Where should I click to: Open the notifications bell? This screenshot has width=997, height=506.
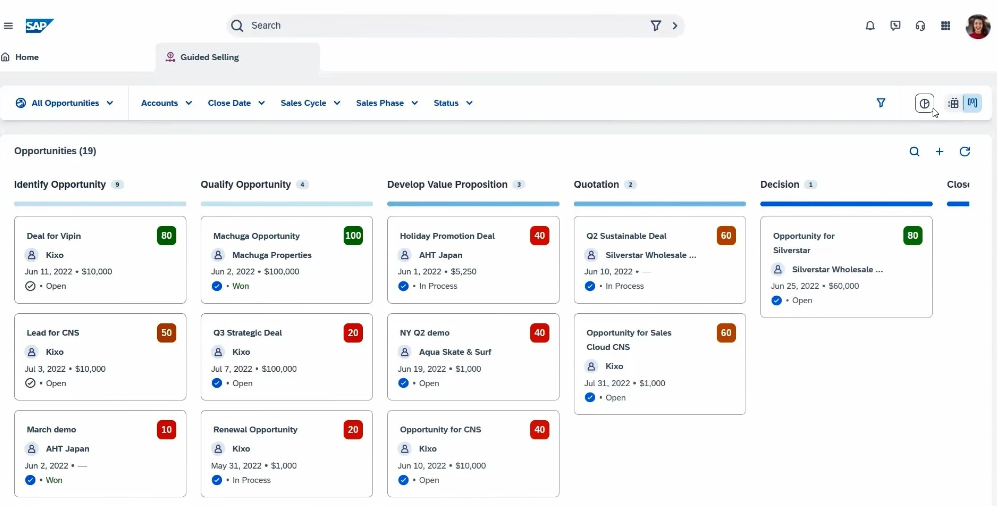point(870,26)
